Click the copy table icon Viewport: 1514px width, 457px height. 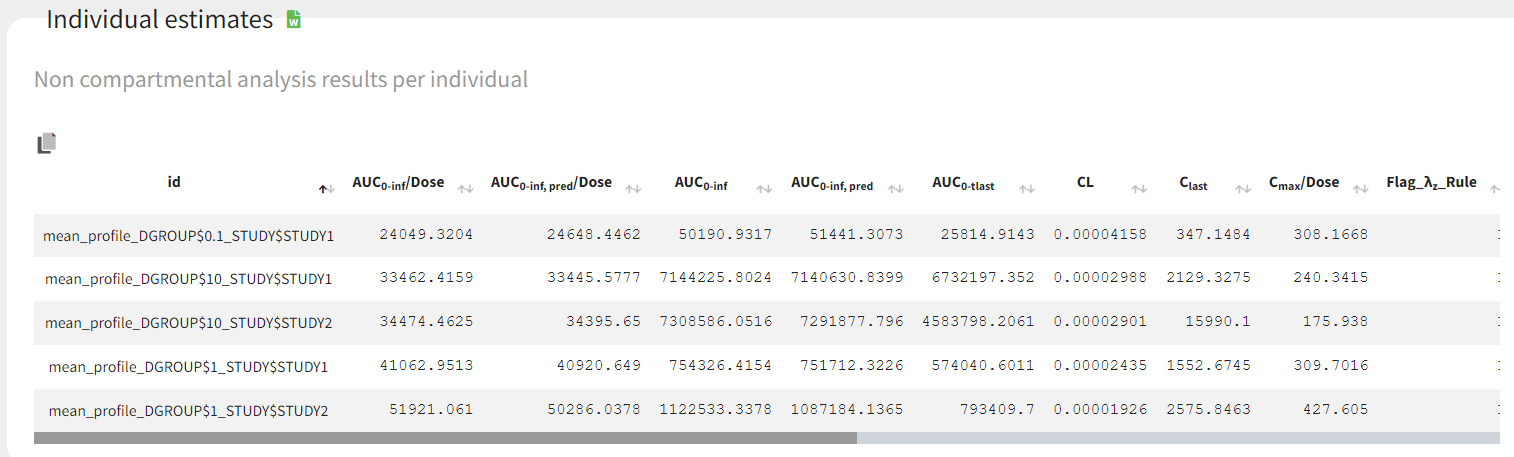pos(46,144)
